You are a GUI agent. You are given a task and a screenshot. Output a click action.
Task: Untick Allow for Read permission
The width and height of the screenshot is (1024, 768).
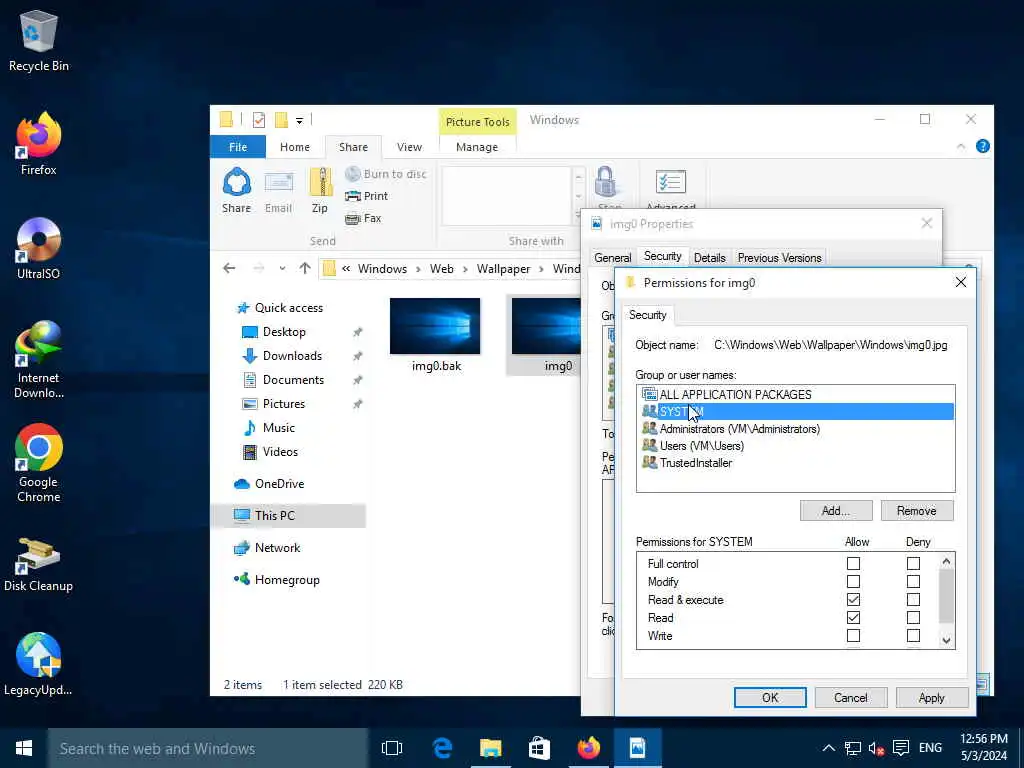click(853, 618)
